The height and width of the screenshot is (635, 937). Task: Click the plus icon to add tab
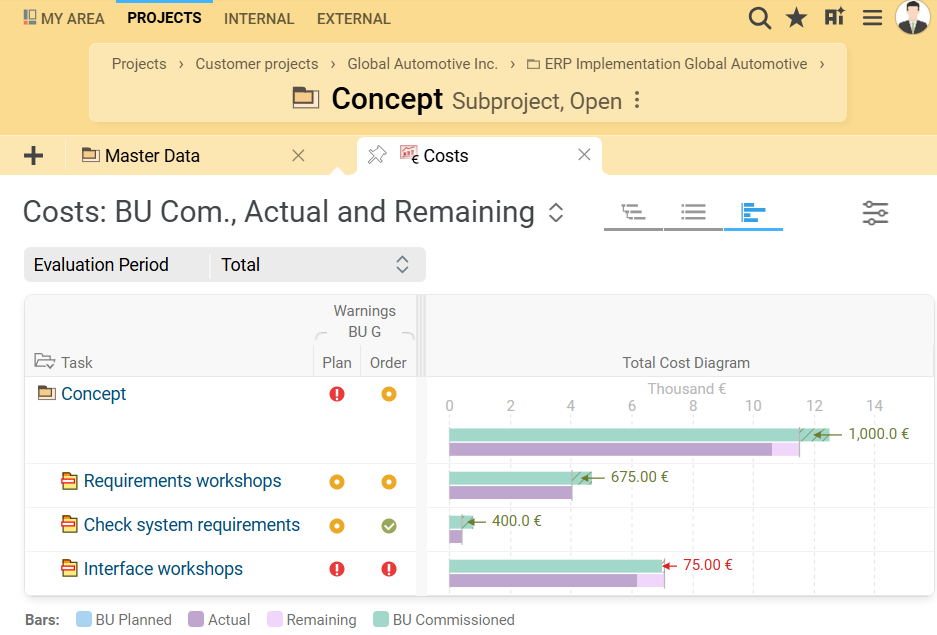point(34,155)
